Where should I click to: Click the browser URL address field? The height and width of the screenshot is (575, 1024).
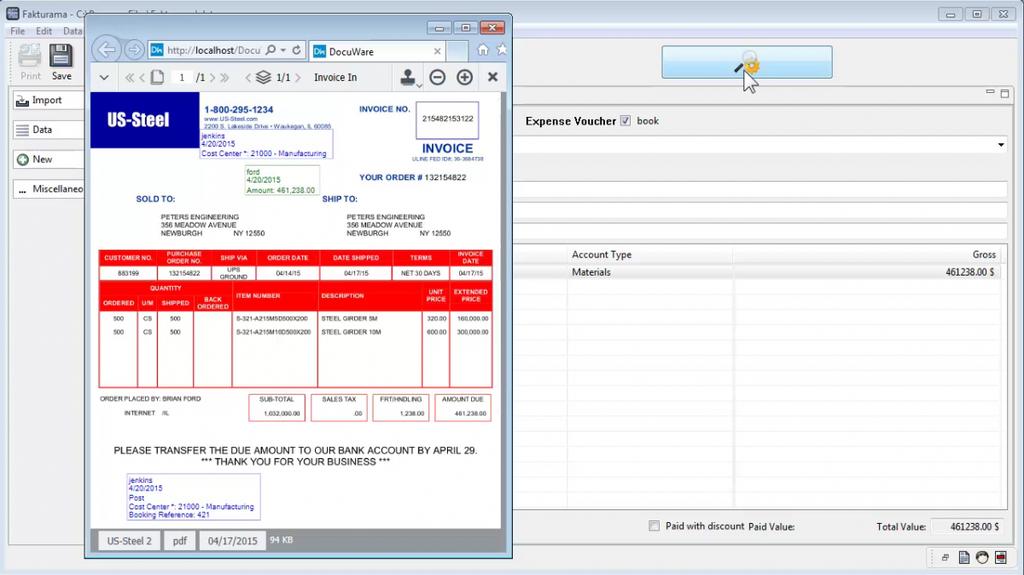(x=214, y=50)
